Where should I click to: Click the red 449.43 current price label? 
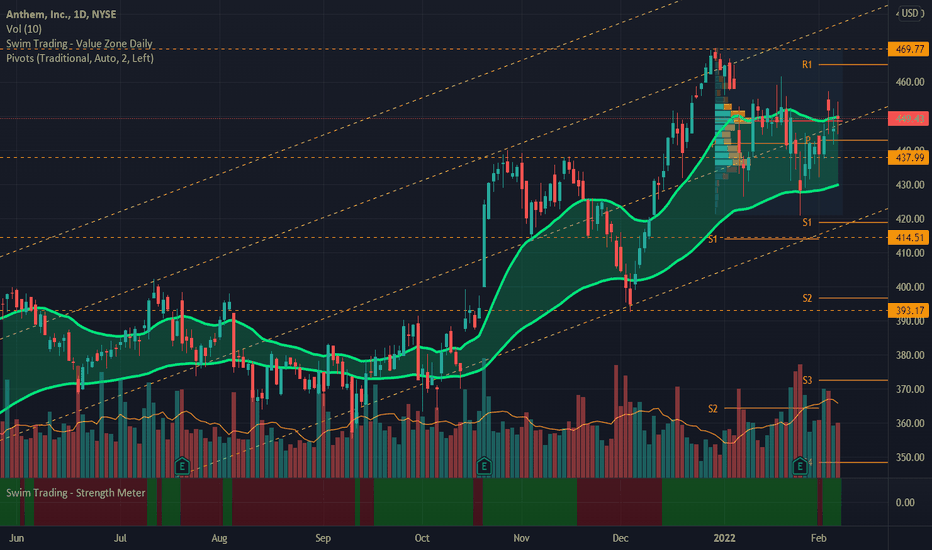pyautogui.click(x=909, y=119)
